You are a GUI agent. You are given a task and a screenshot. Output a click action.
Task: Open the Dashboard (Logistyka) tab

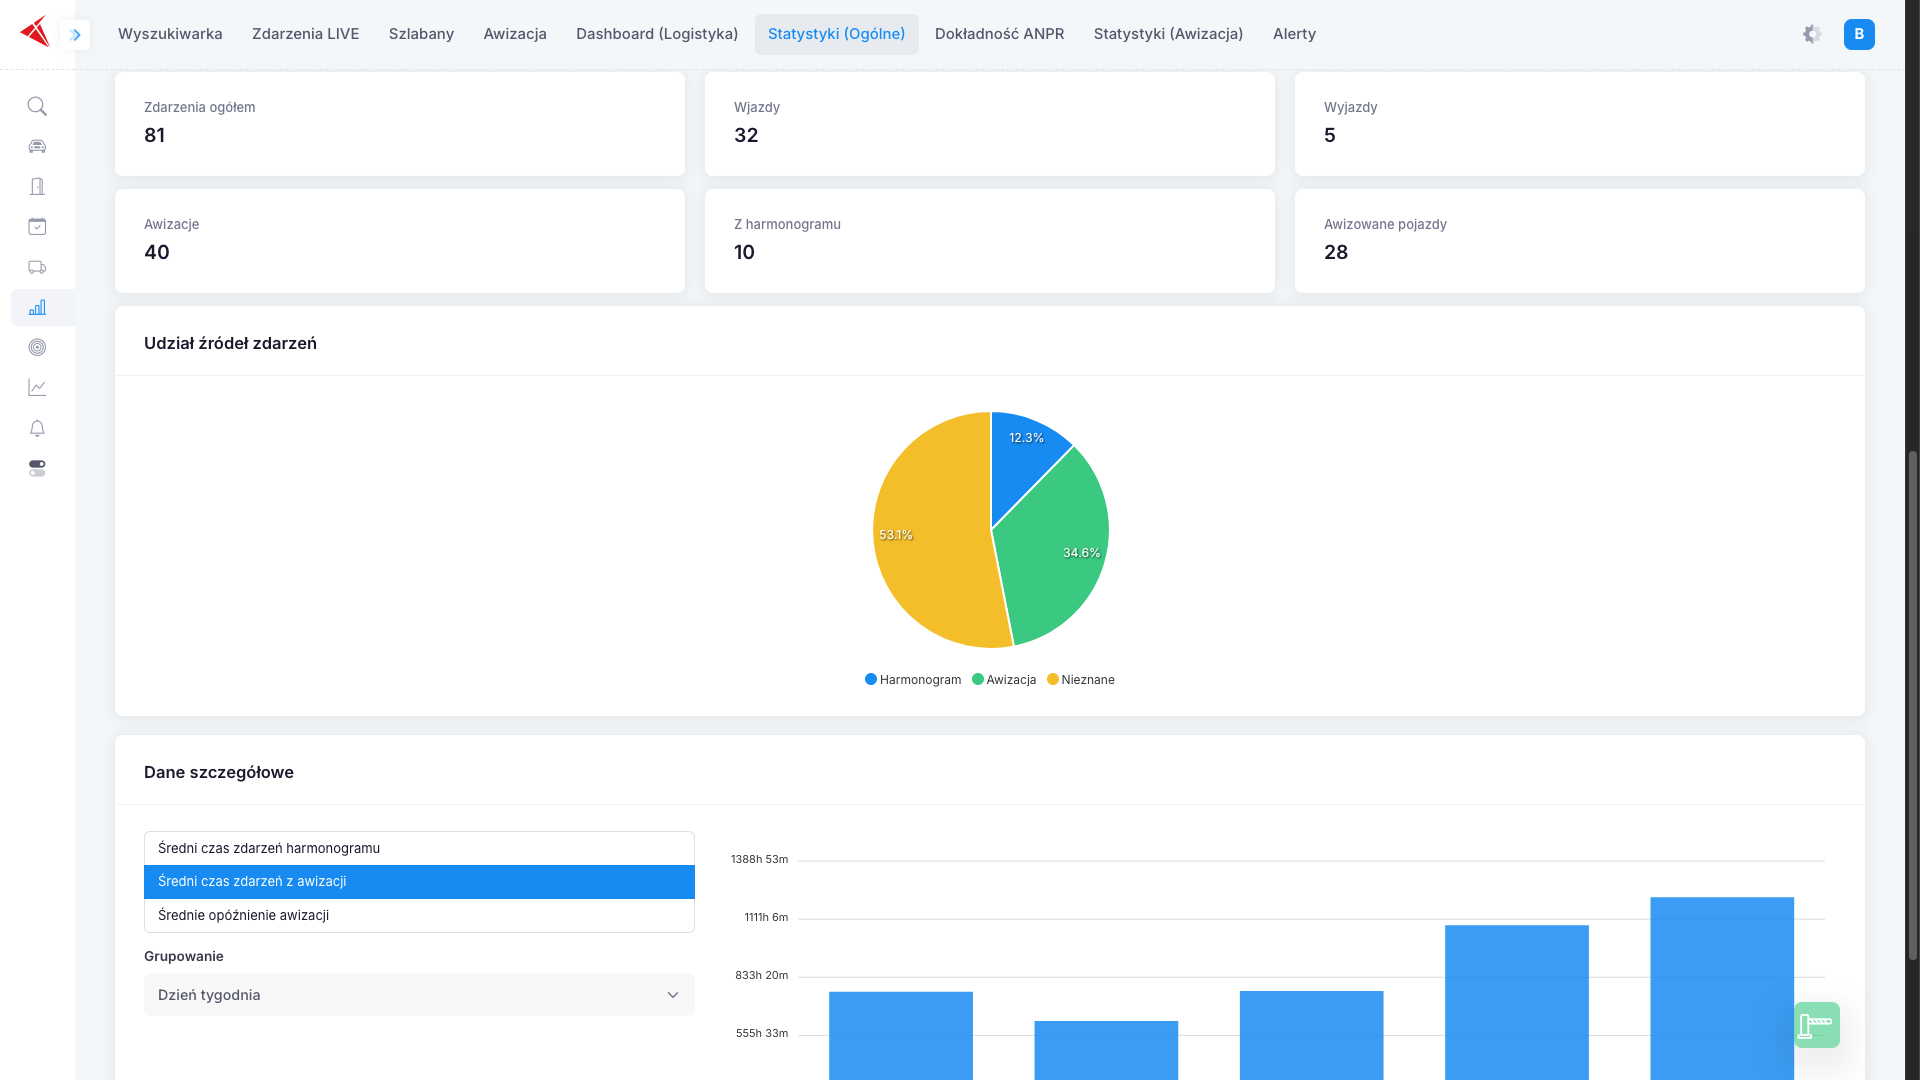657,34
